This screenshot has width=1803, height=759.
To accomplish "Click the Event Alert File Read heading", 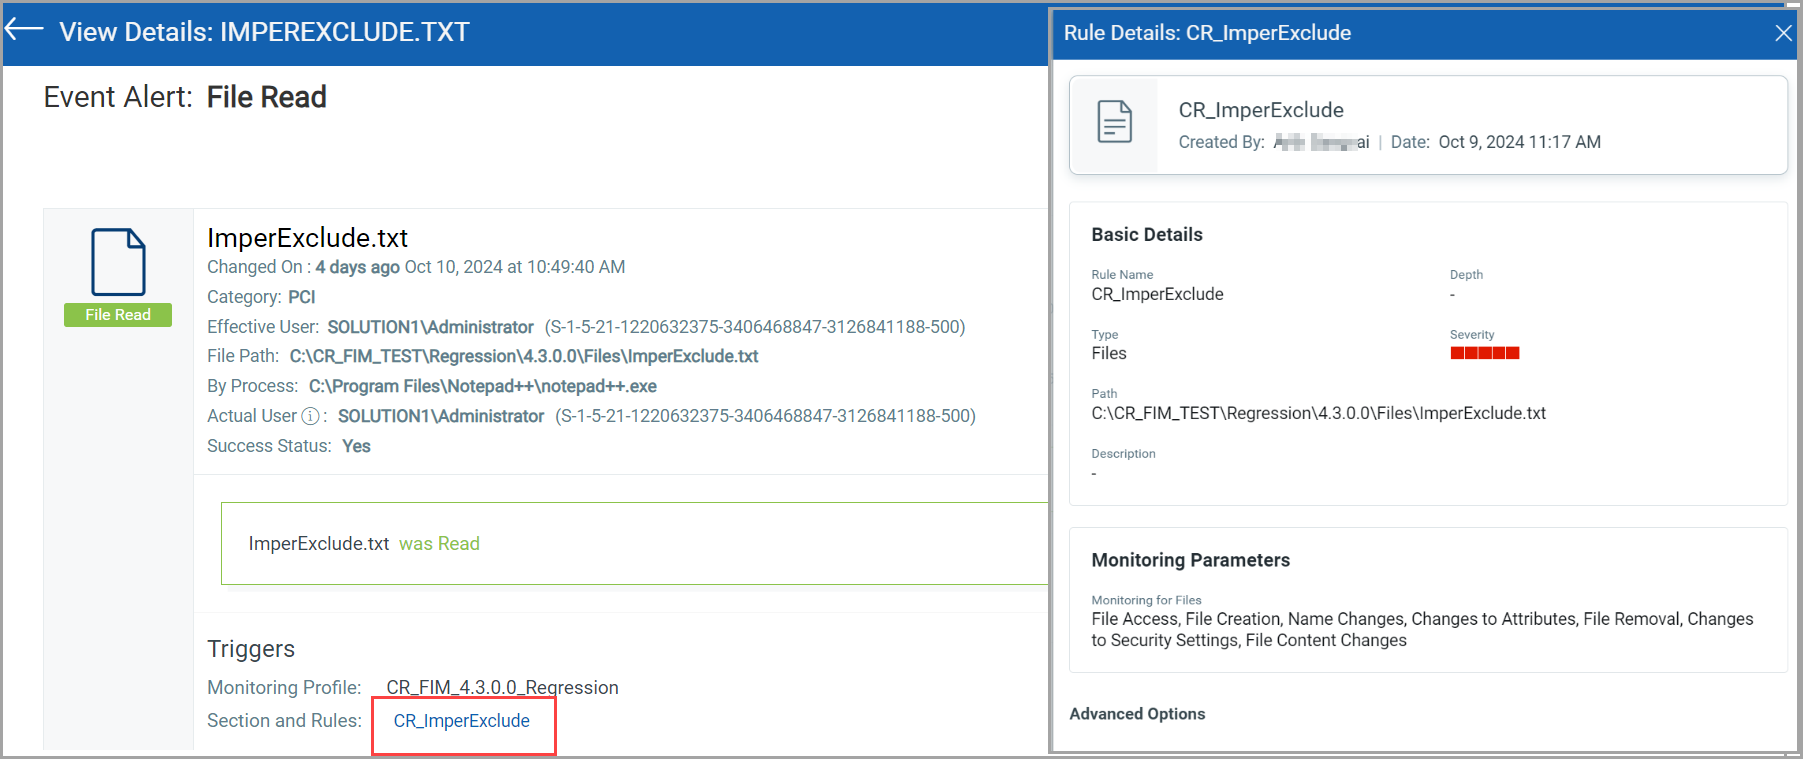I will coord(185,97).
